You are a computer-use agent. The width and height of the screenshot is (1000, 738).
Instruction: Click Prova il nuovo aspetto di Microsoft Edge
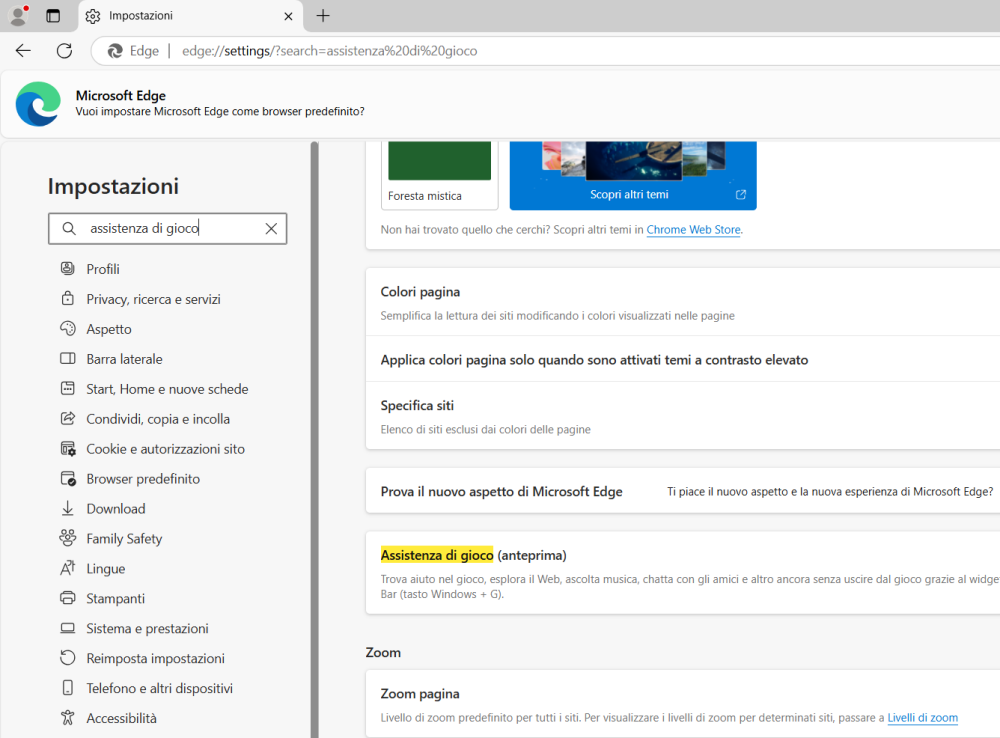501,492
